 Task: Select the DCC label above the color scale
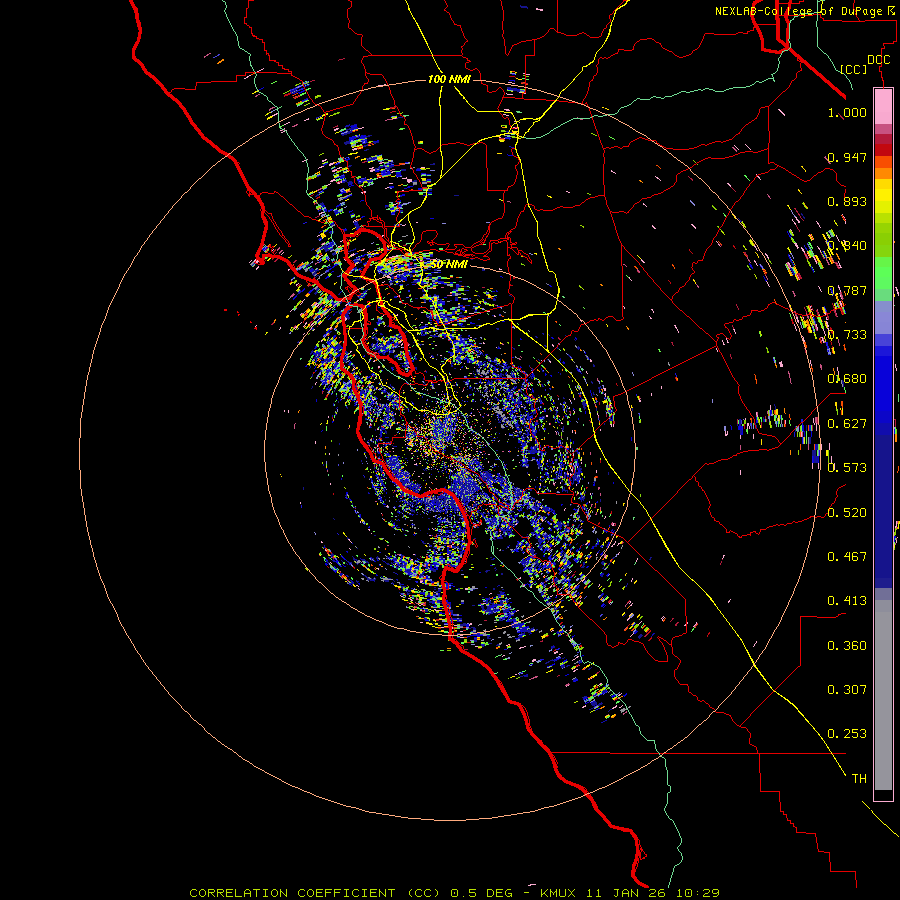pos(878,60)
